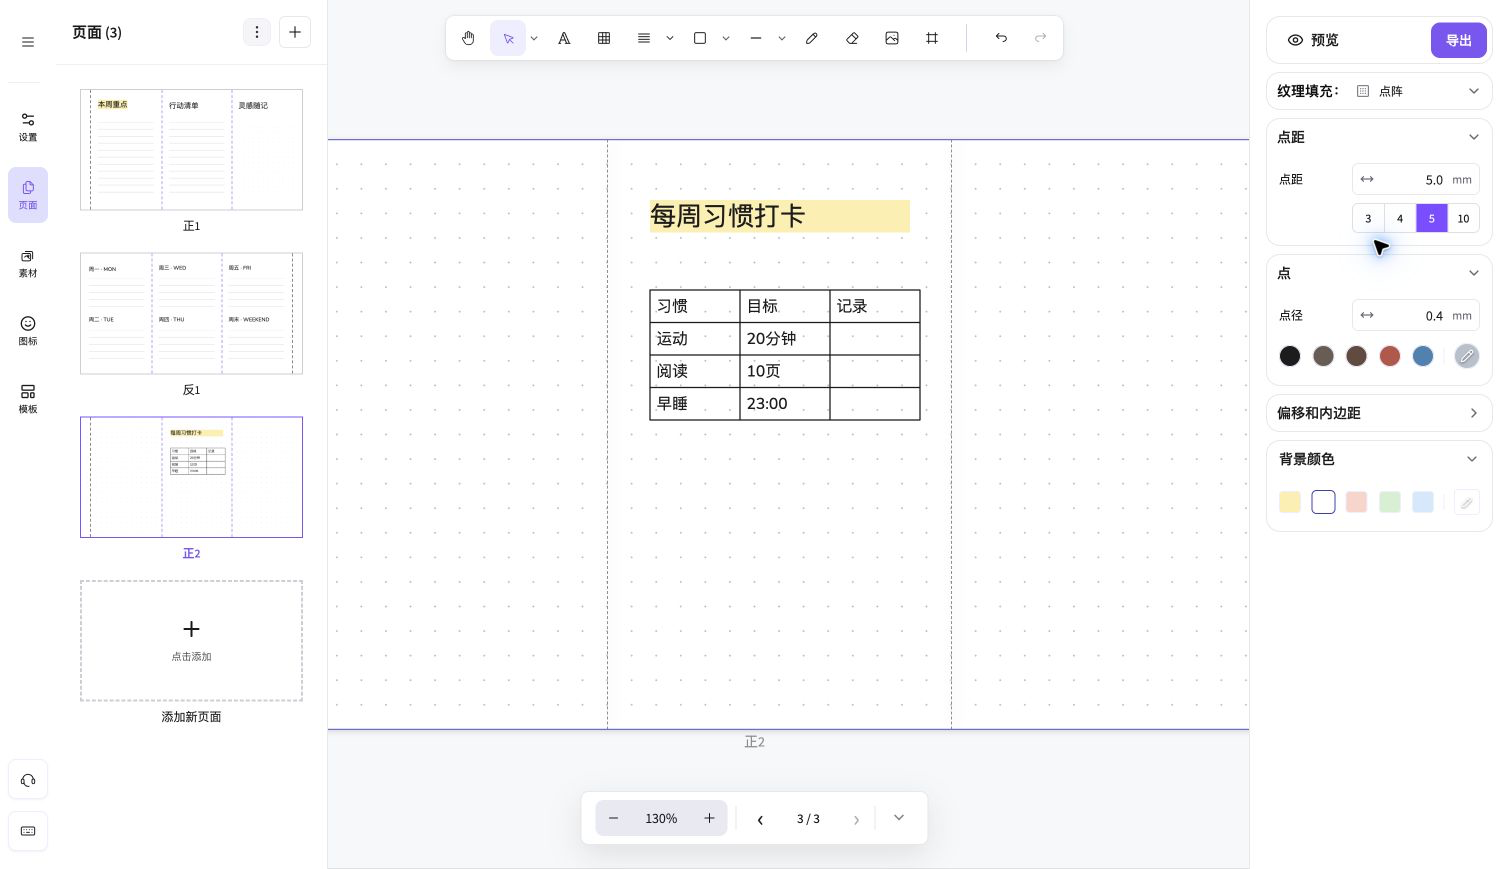Open custom background color picker
This screenshot has height=869, width=1509.
1467,502
